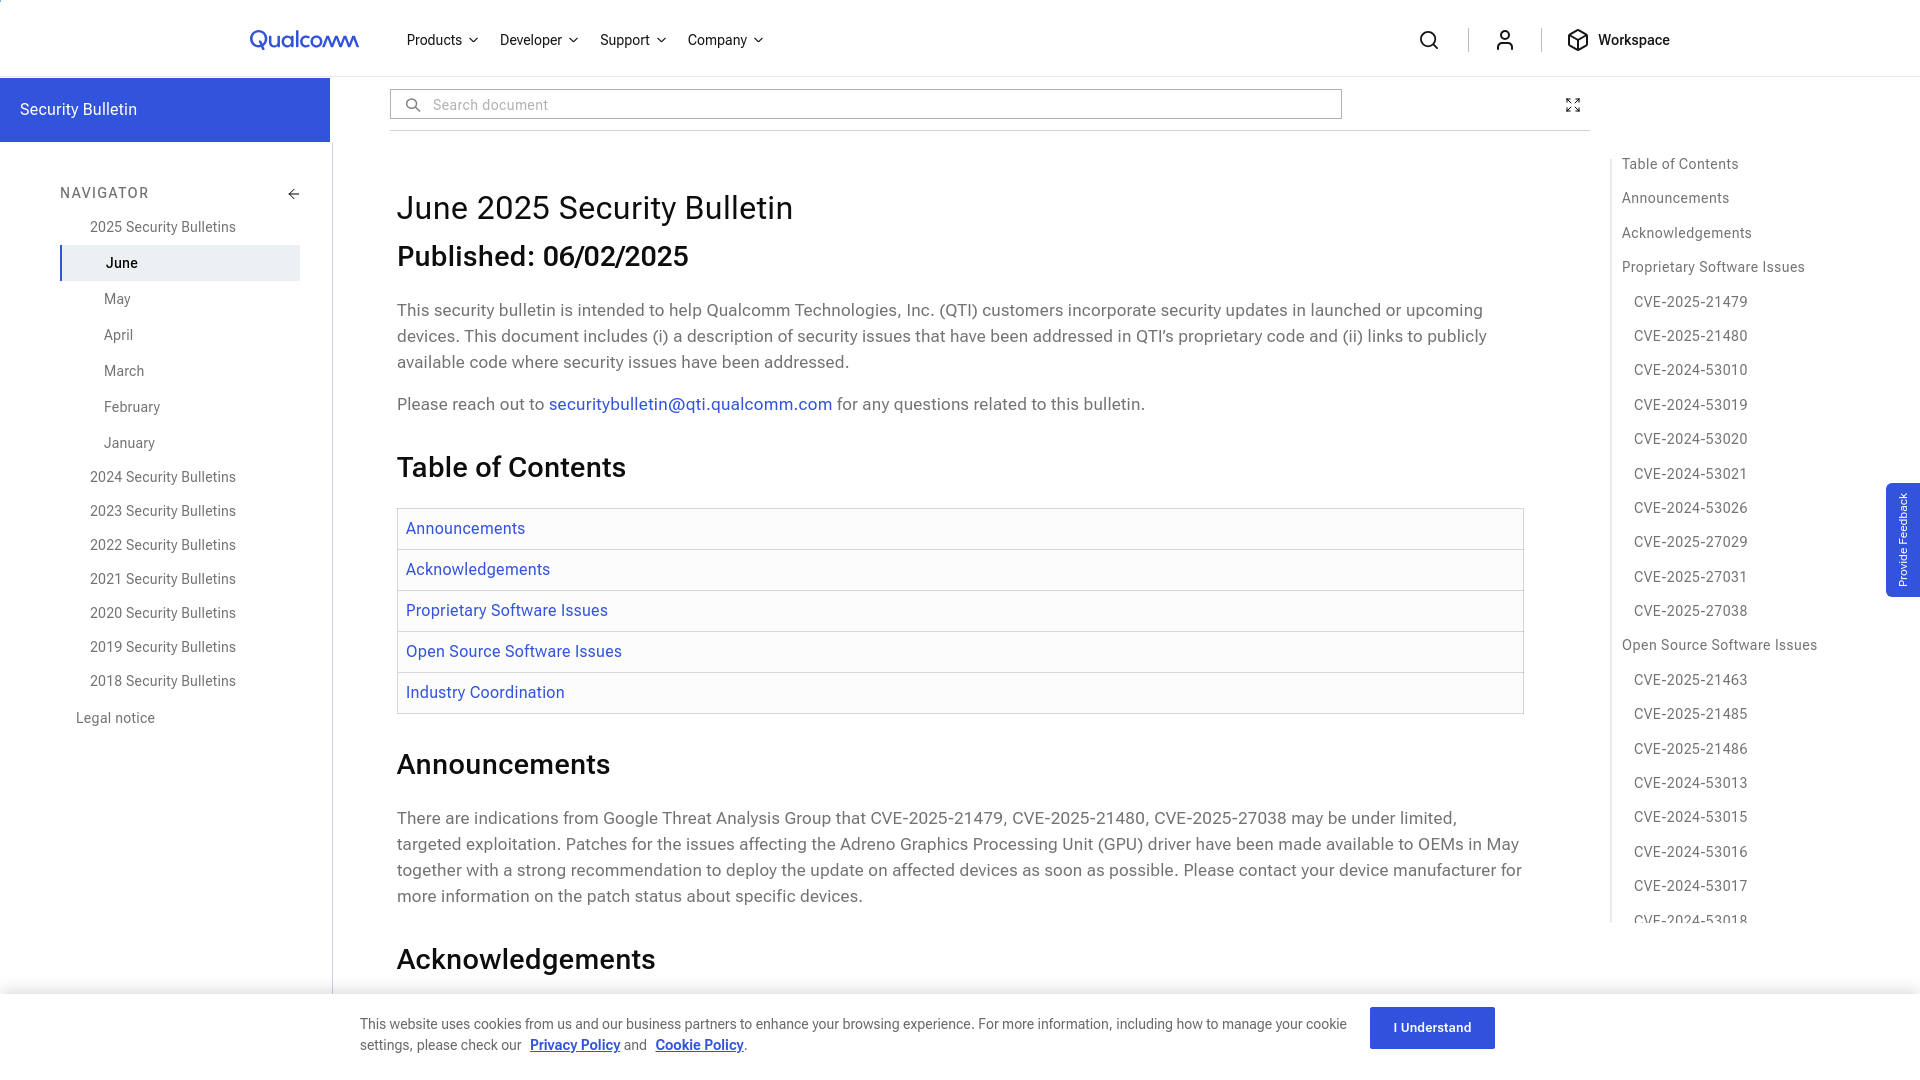Screen dimensions: 1920x1080
Task: Go to CVE-2024-53013 in outline
Action: pyautogui.click(x=1691, y=783)
